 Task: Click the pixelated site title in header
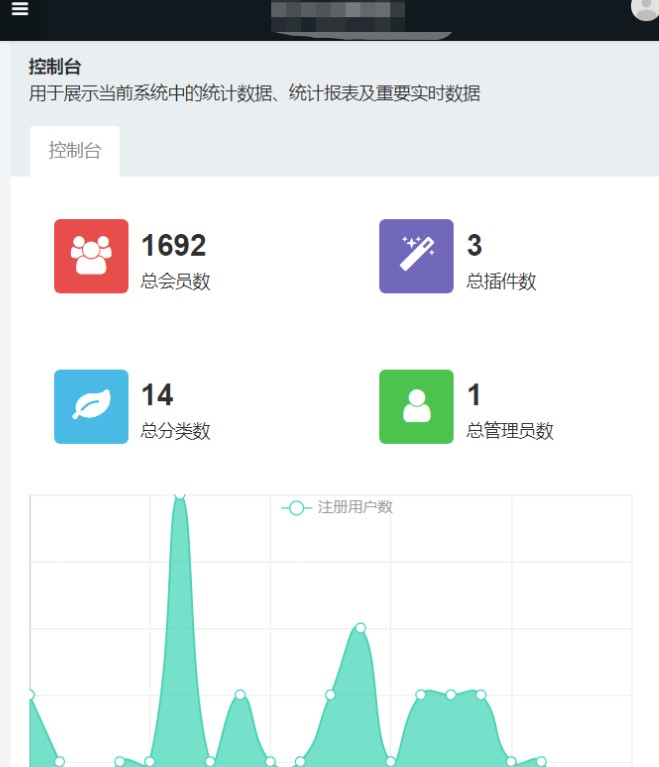click(338, 16)
